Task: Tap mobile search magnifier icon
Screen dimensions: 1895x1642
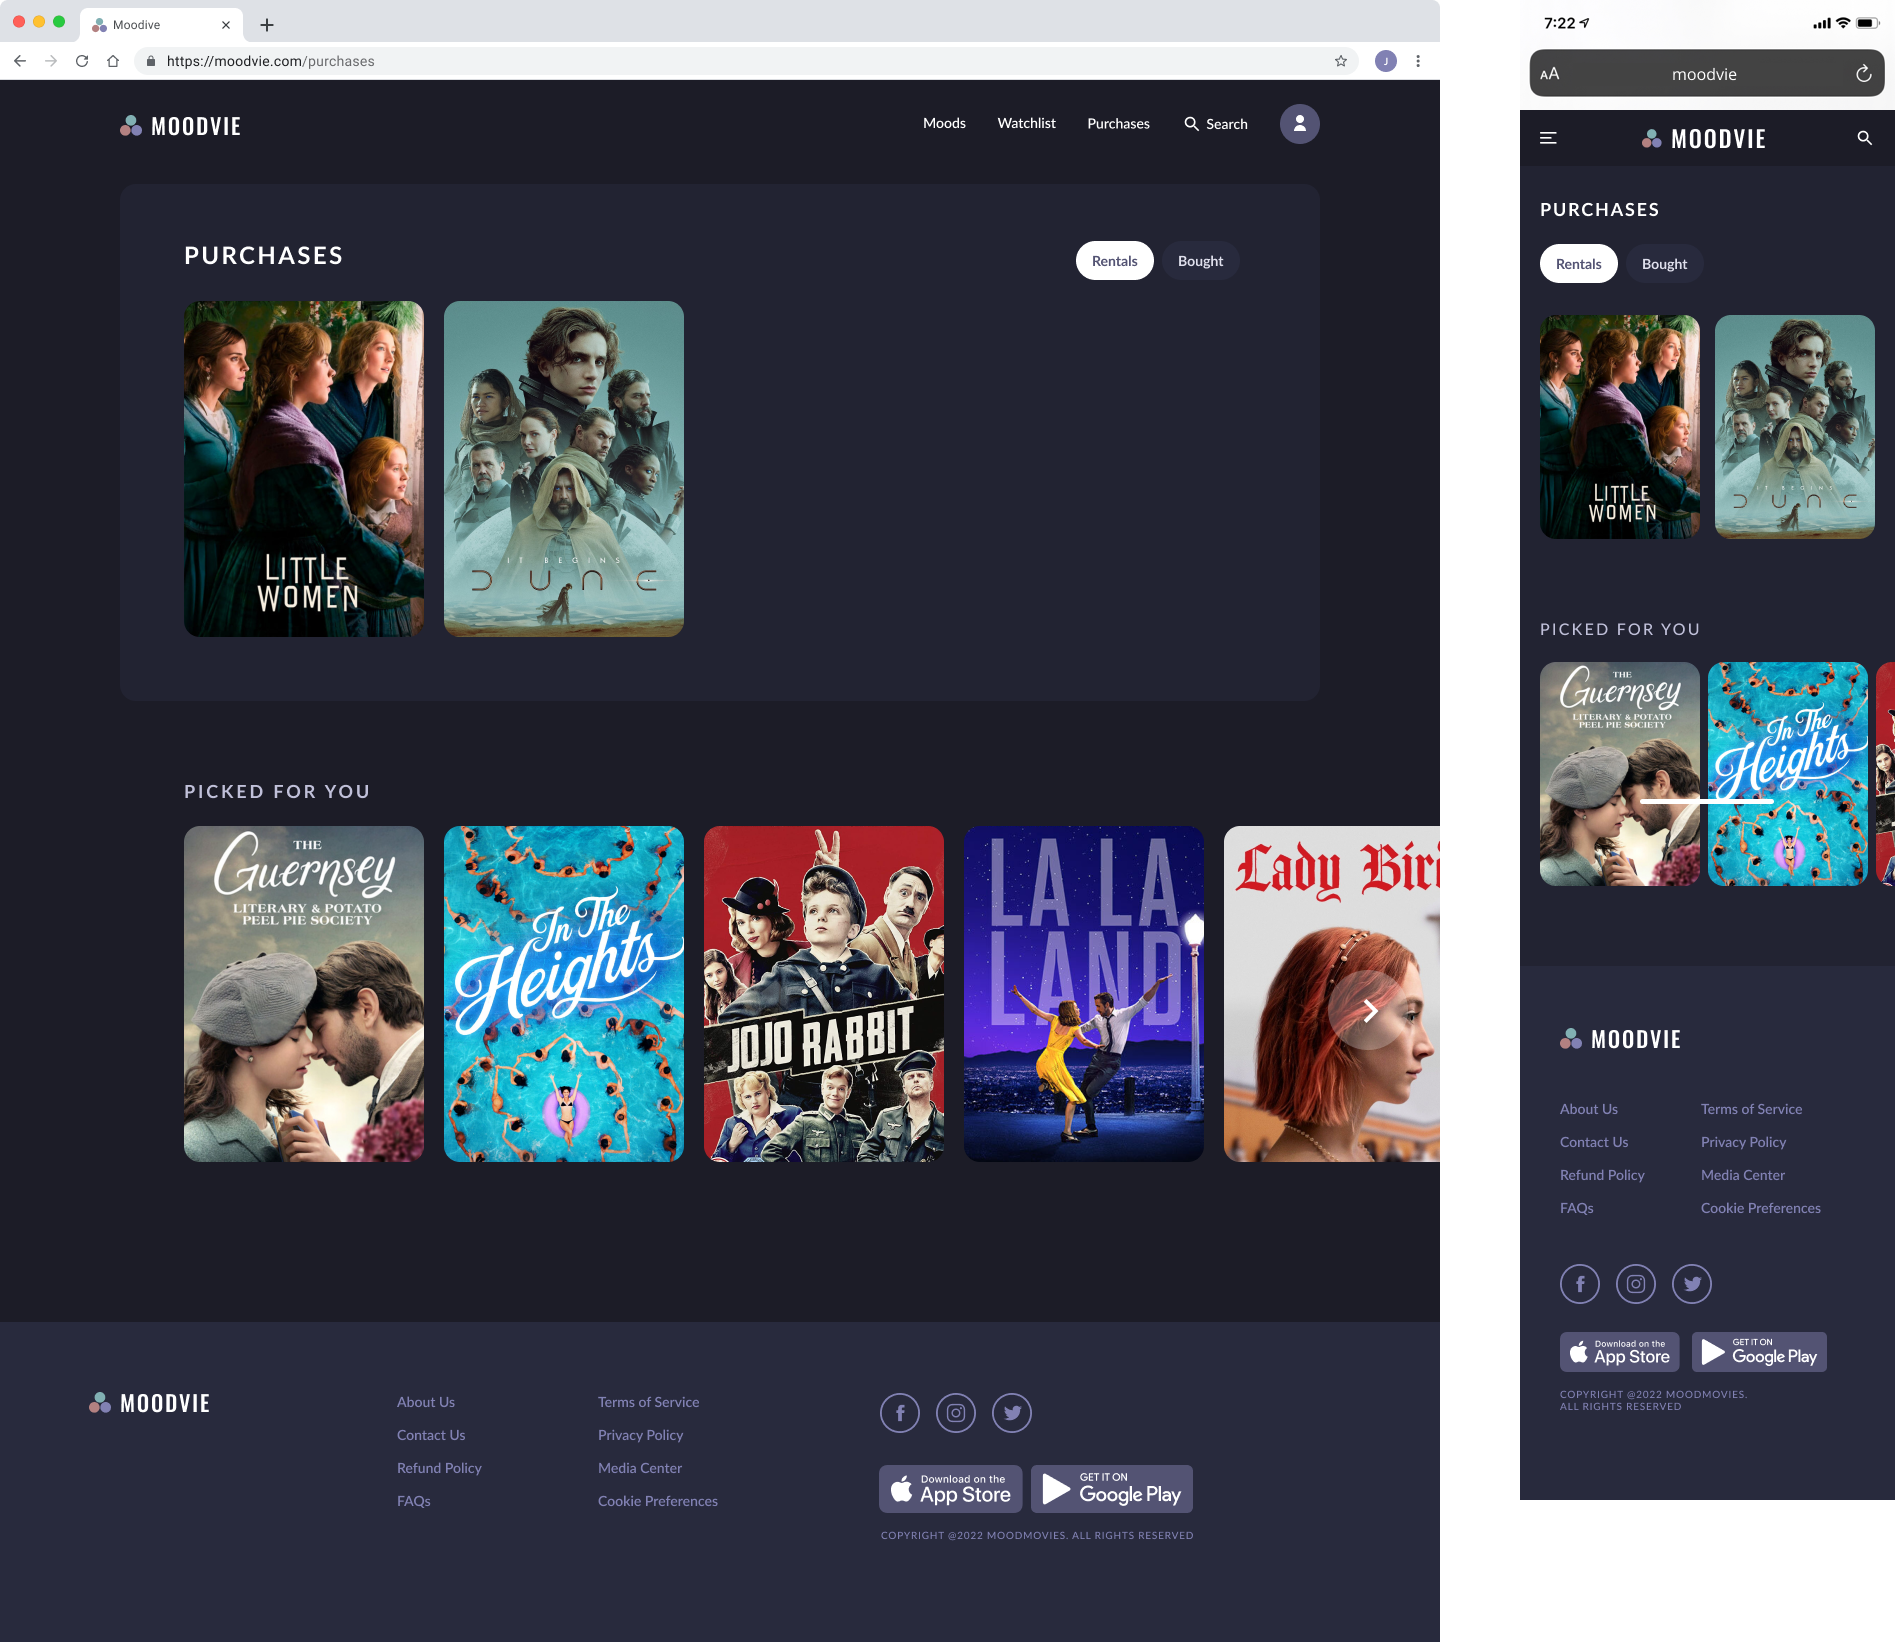Action: (x=1865, y=138)
